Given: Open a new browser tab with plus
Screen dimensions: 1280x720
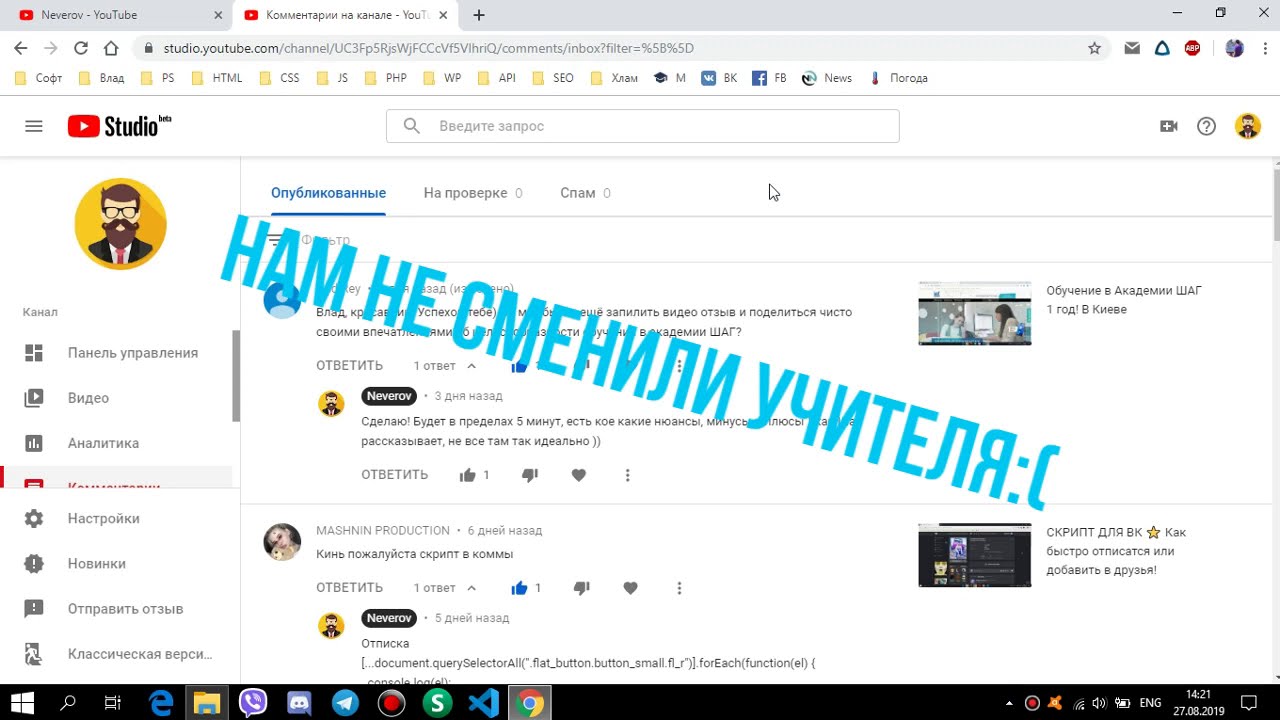Looking at the screenshot, I should point(479,15).
